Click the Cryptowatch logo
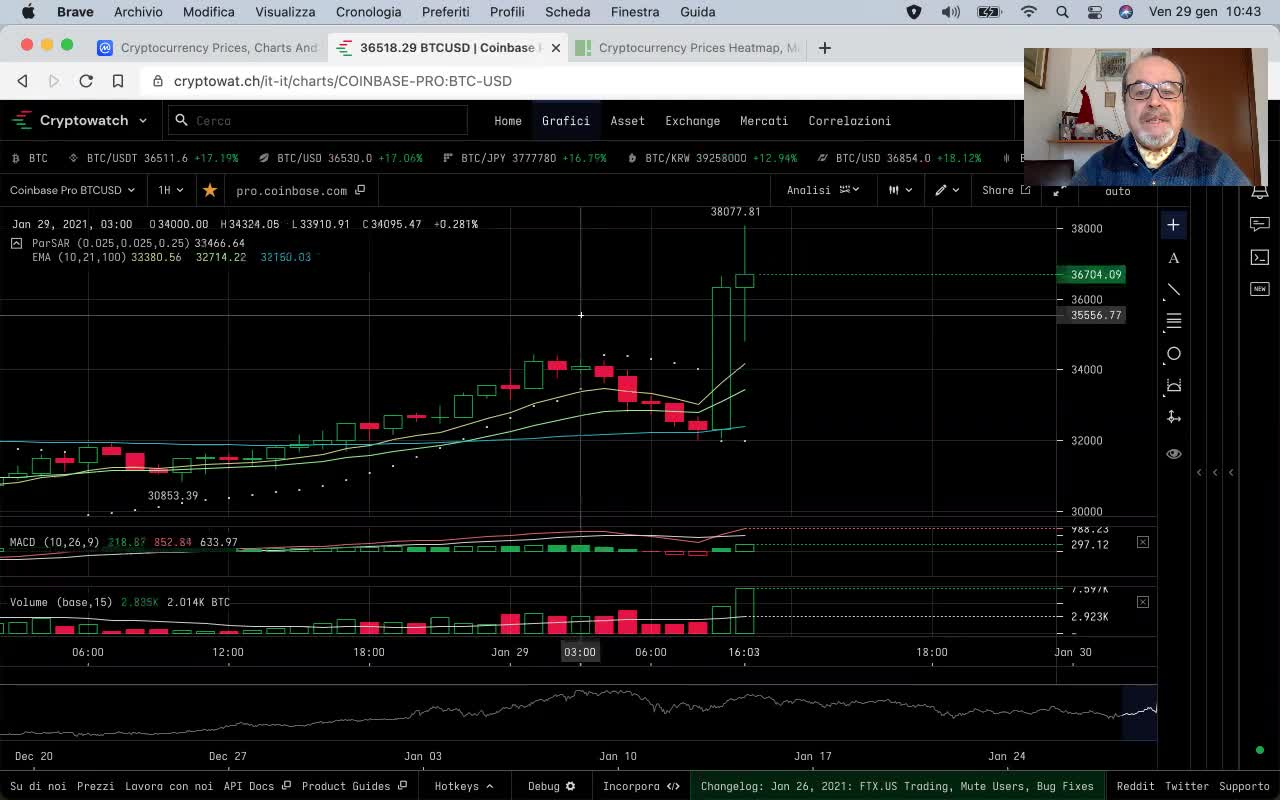This screenshot has height=800, width=1280. coord(70,120)
